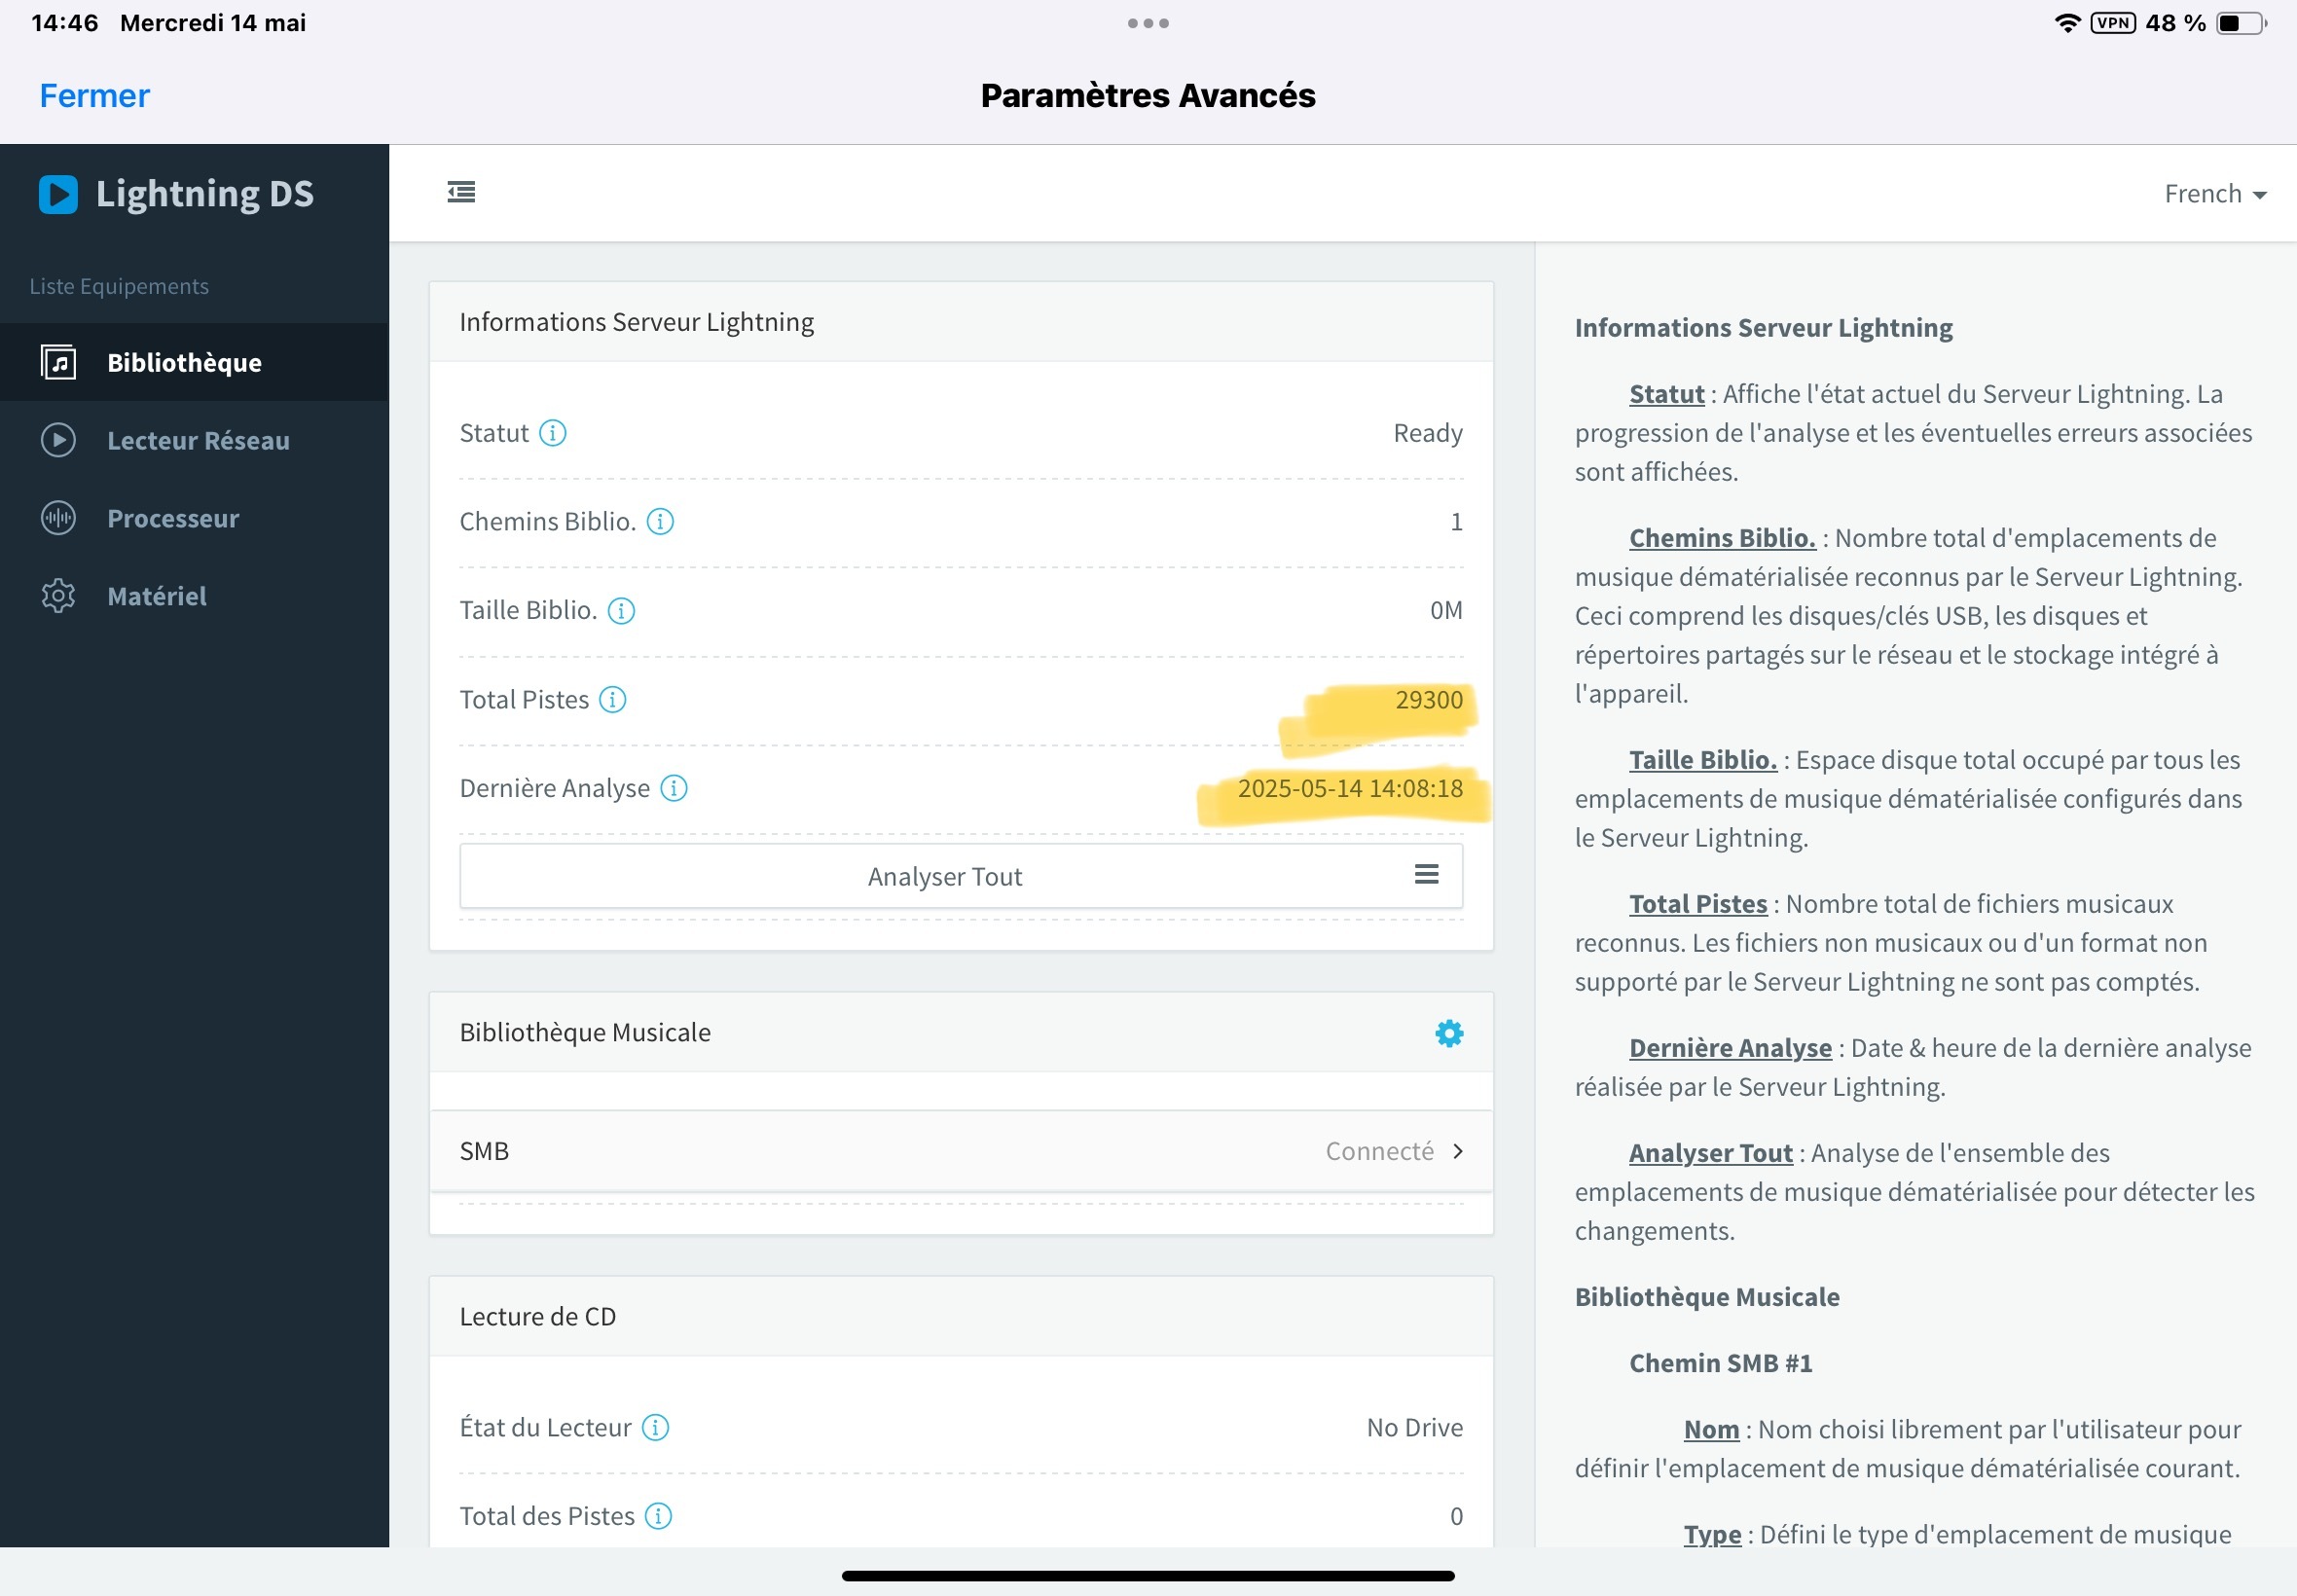Open the French language dropdown
The height and width of the screenshot is (1596, 2297).
[x=2214, y=194]
